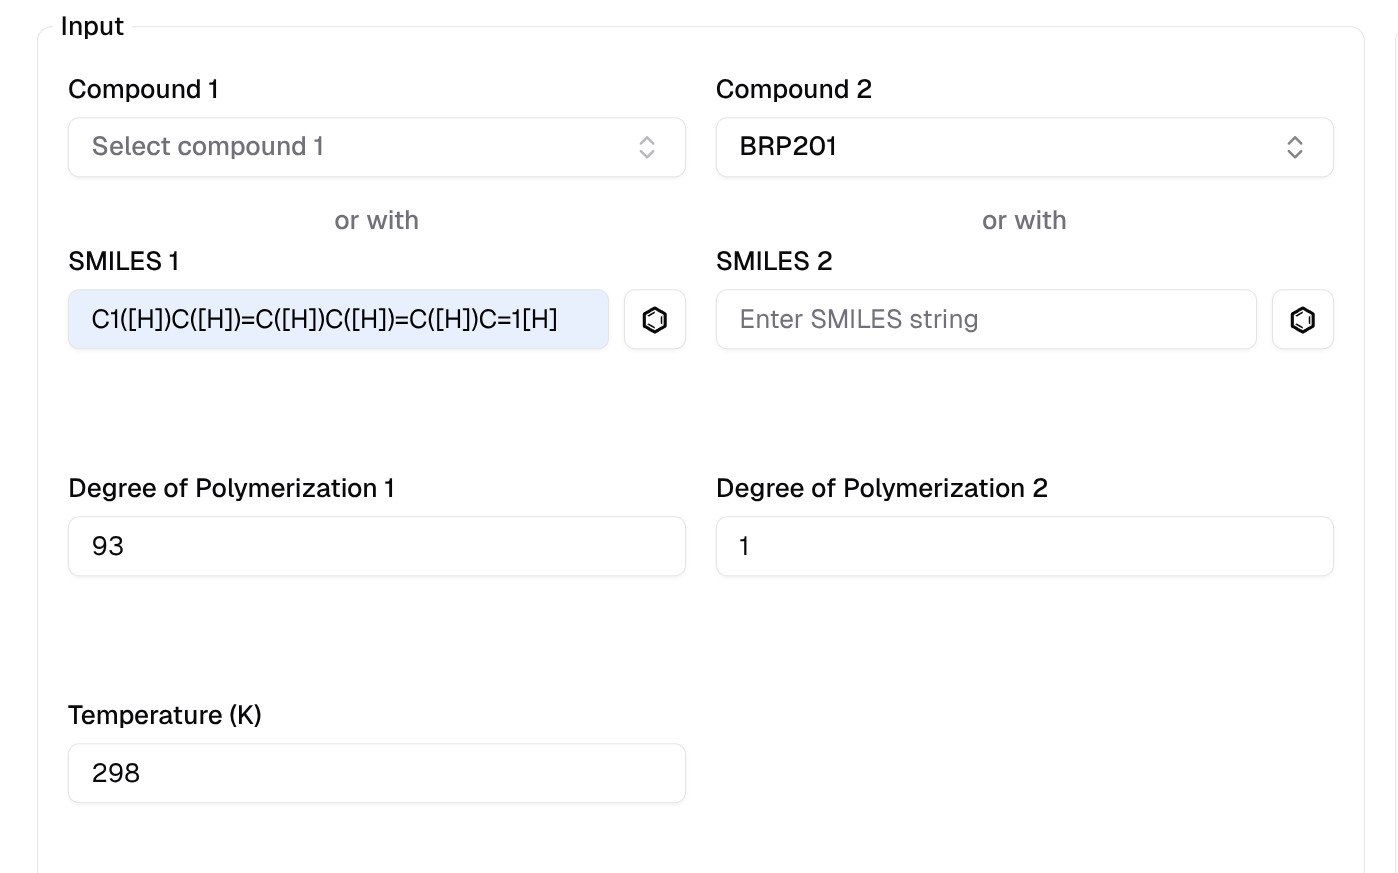Screen dimensions: 1398x873
Task: Click the 'Input' section heading
Action: (92, 26)
